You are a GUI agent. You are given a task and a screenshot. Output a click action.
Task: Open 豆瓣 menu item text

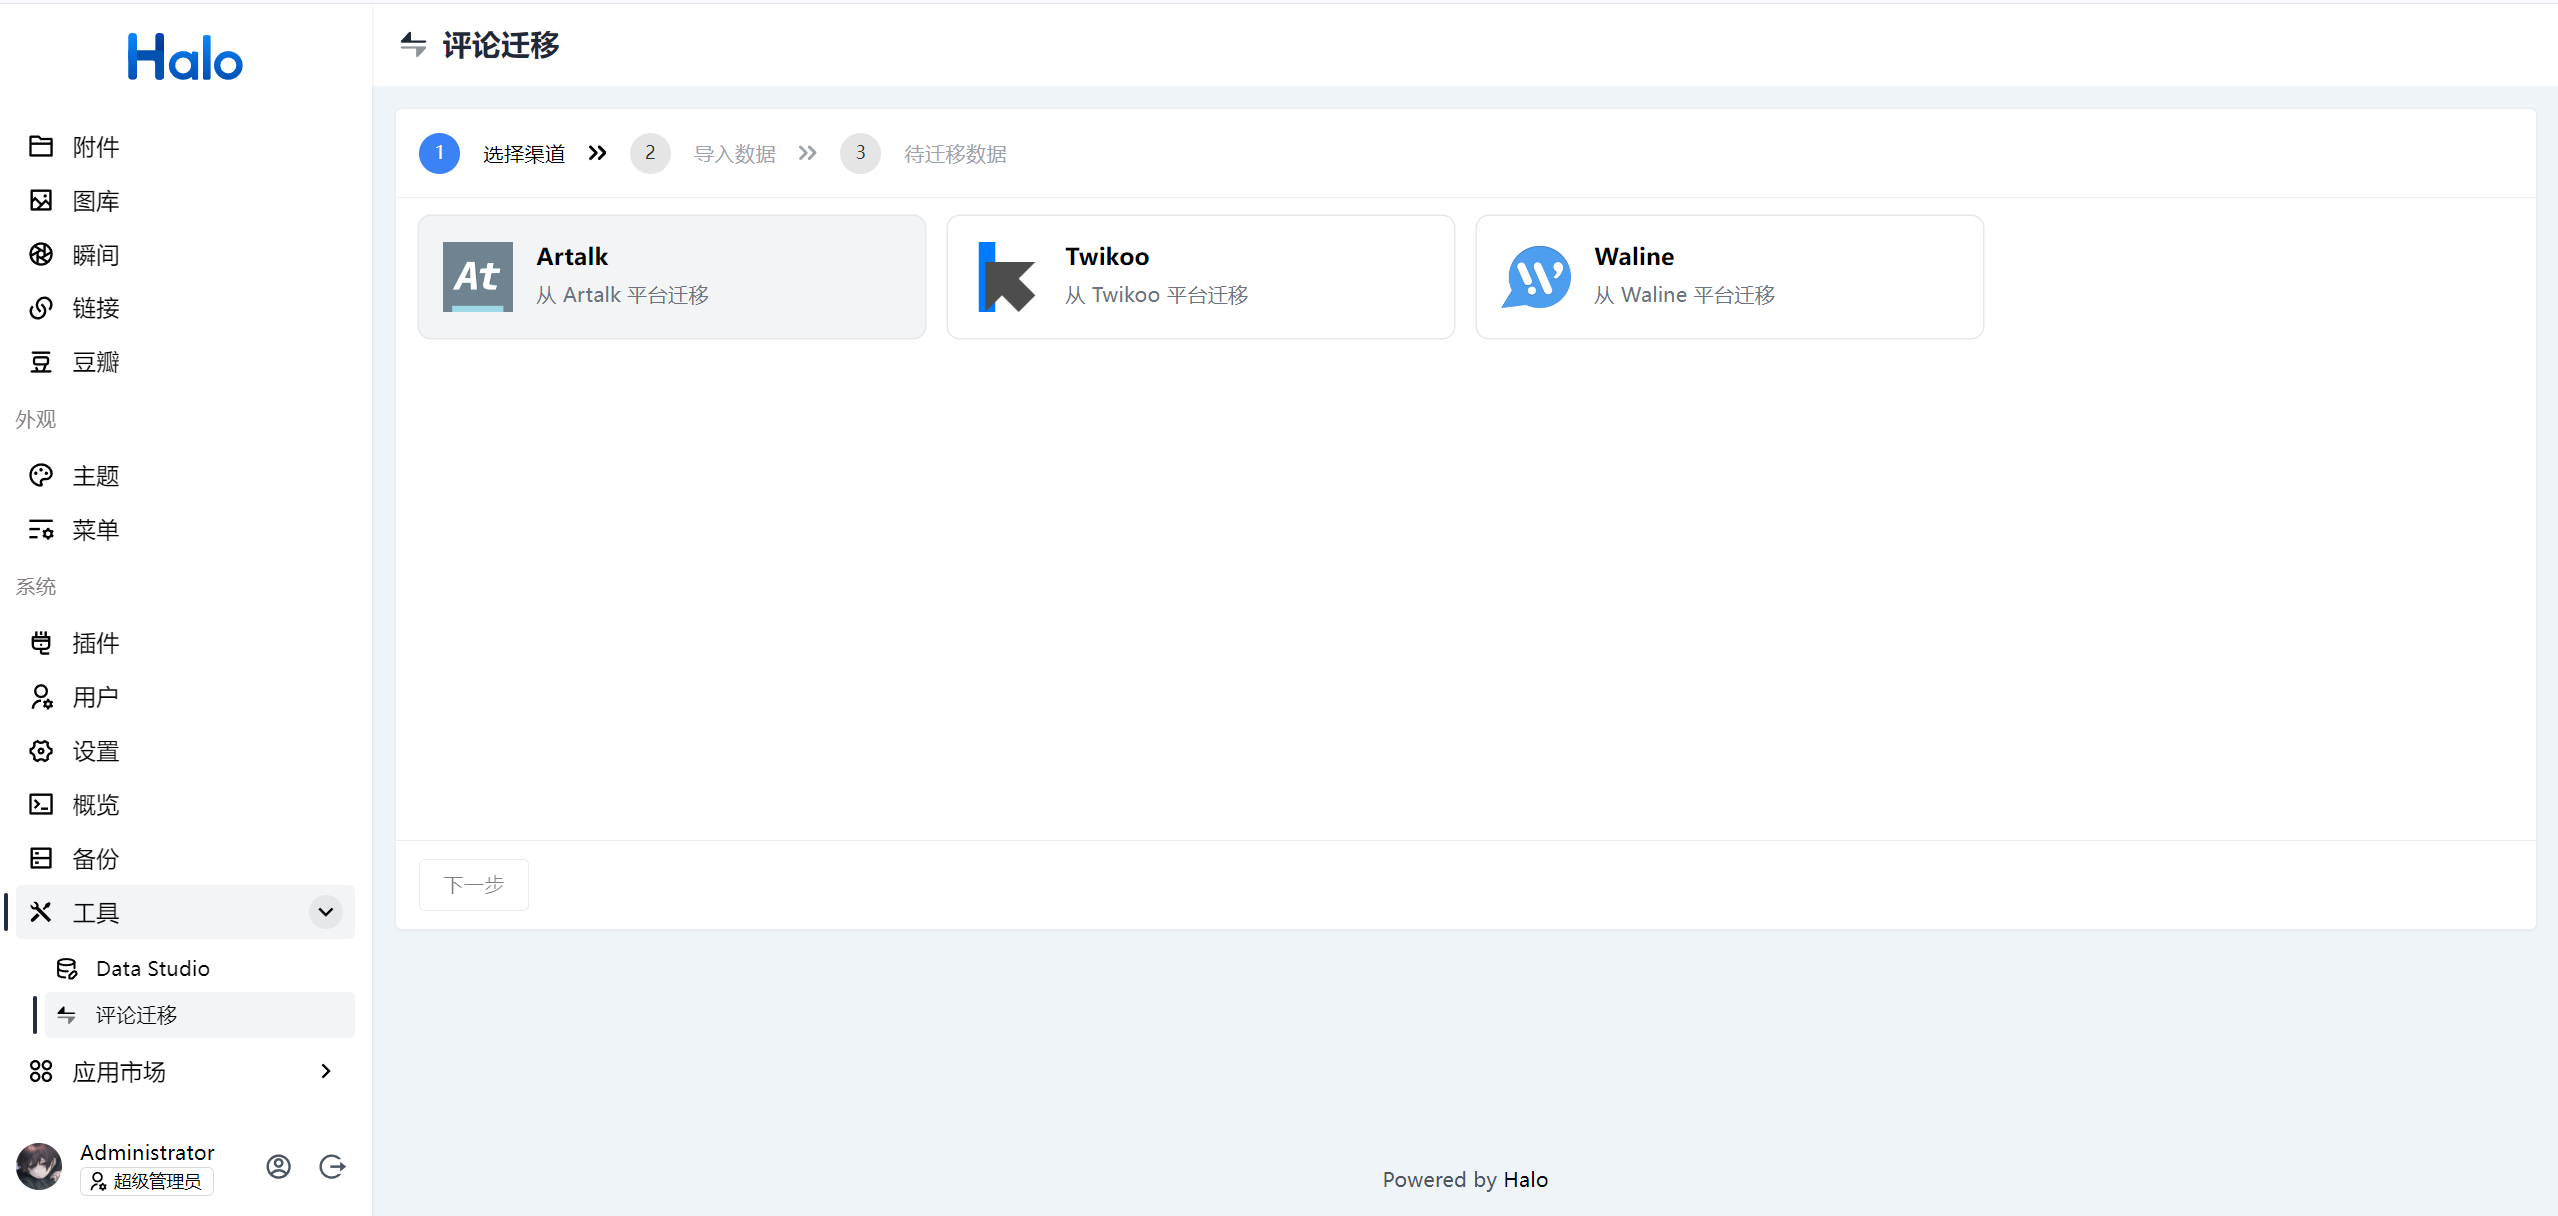pyautogui.click(x=96, y=362)
